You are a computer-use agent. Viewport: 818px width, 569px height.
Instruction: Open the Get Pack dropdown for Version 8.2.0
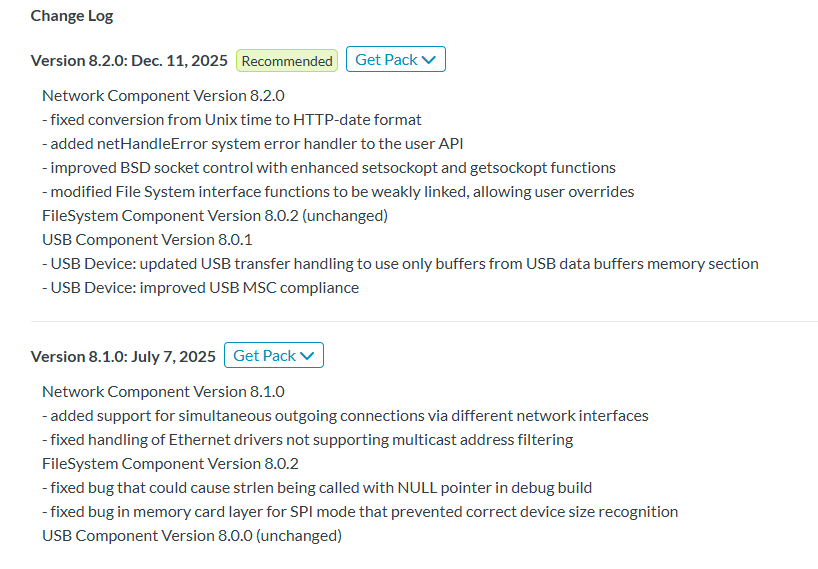[x=395, y=60]
